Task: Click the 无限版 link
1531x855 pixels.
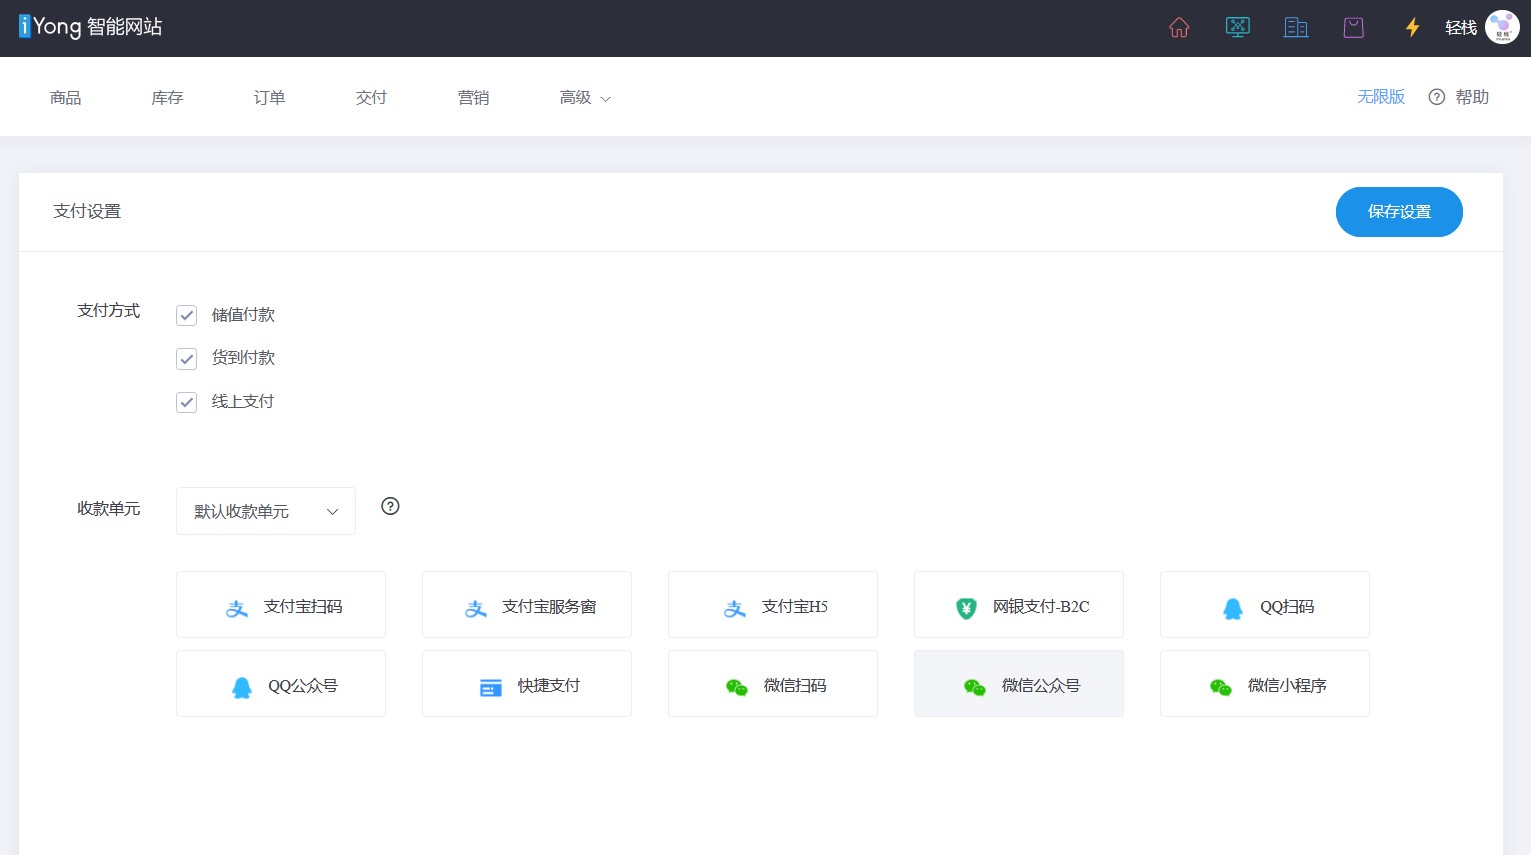Action: tap(1381, 97)
